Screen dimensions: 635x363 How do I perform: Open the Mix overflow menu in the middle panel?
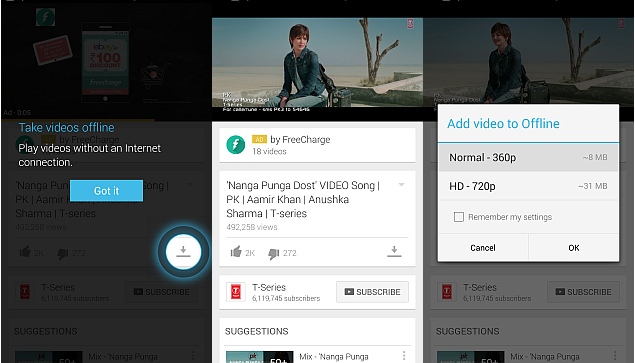tap(404, 355)
